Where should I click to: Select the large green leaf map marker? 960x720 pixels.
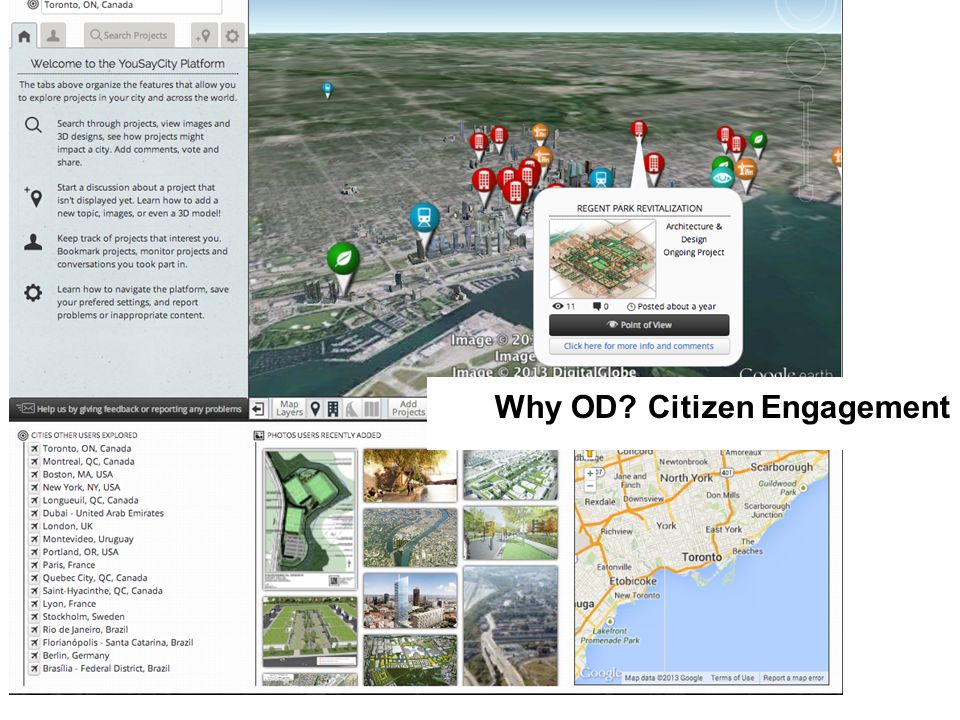coord(343,259)
